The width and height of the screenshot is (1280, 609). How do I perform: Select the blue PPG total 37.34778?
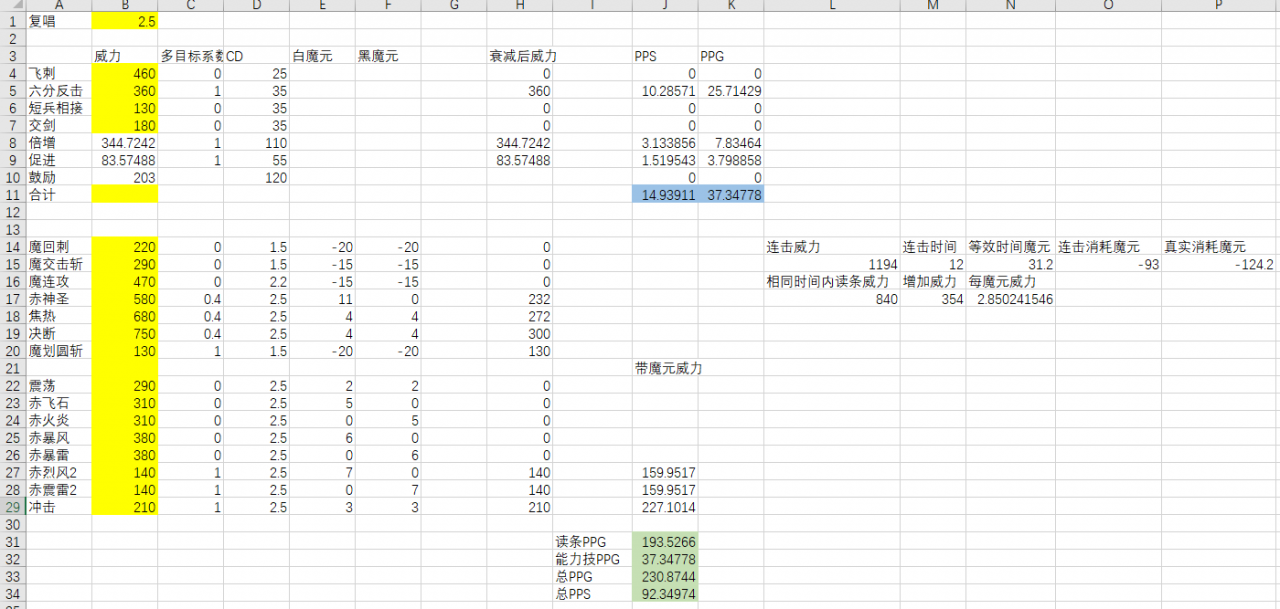[x=731, y=195]
